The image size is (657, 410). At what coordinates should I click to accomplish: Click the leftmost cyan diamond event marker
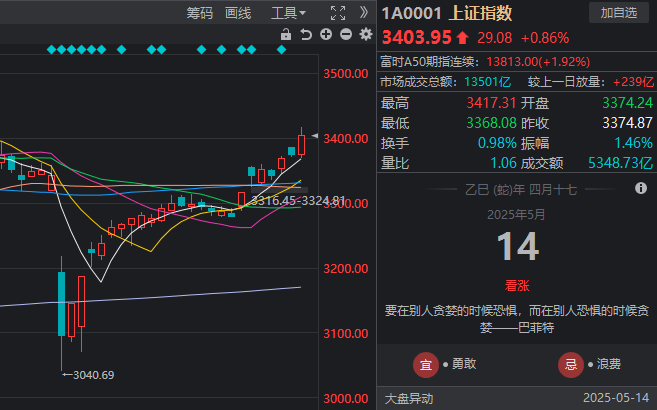coord(52,50)
